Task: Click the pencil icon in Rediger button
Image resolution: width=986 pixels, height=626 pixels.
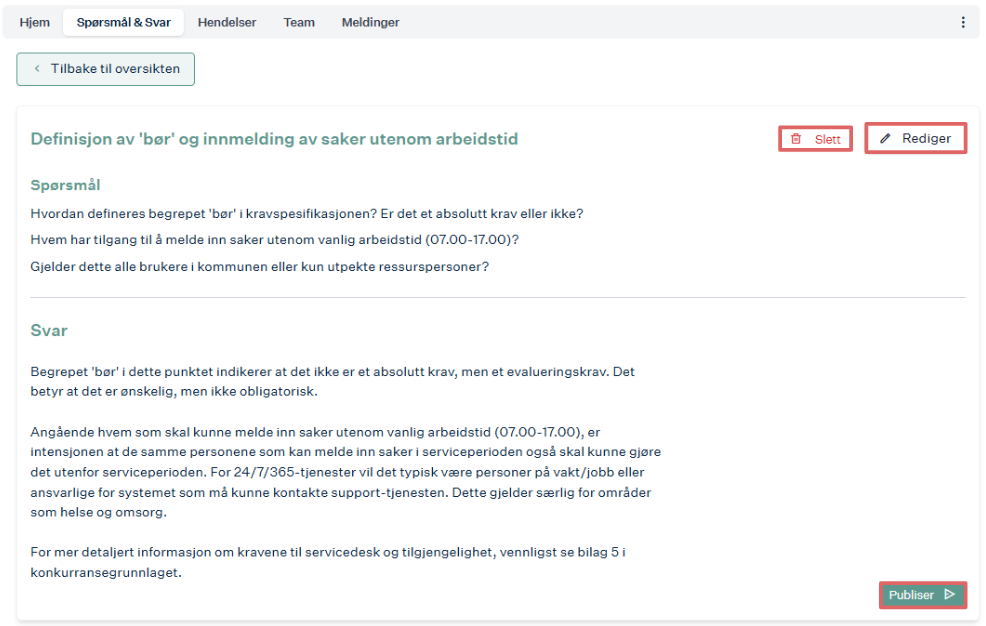Action: click(885, 138)
